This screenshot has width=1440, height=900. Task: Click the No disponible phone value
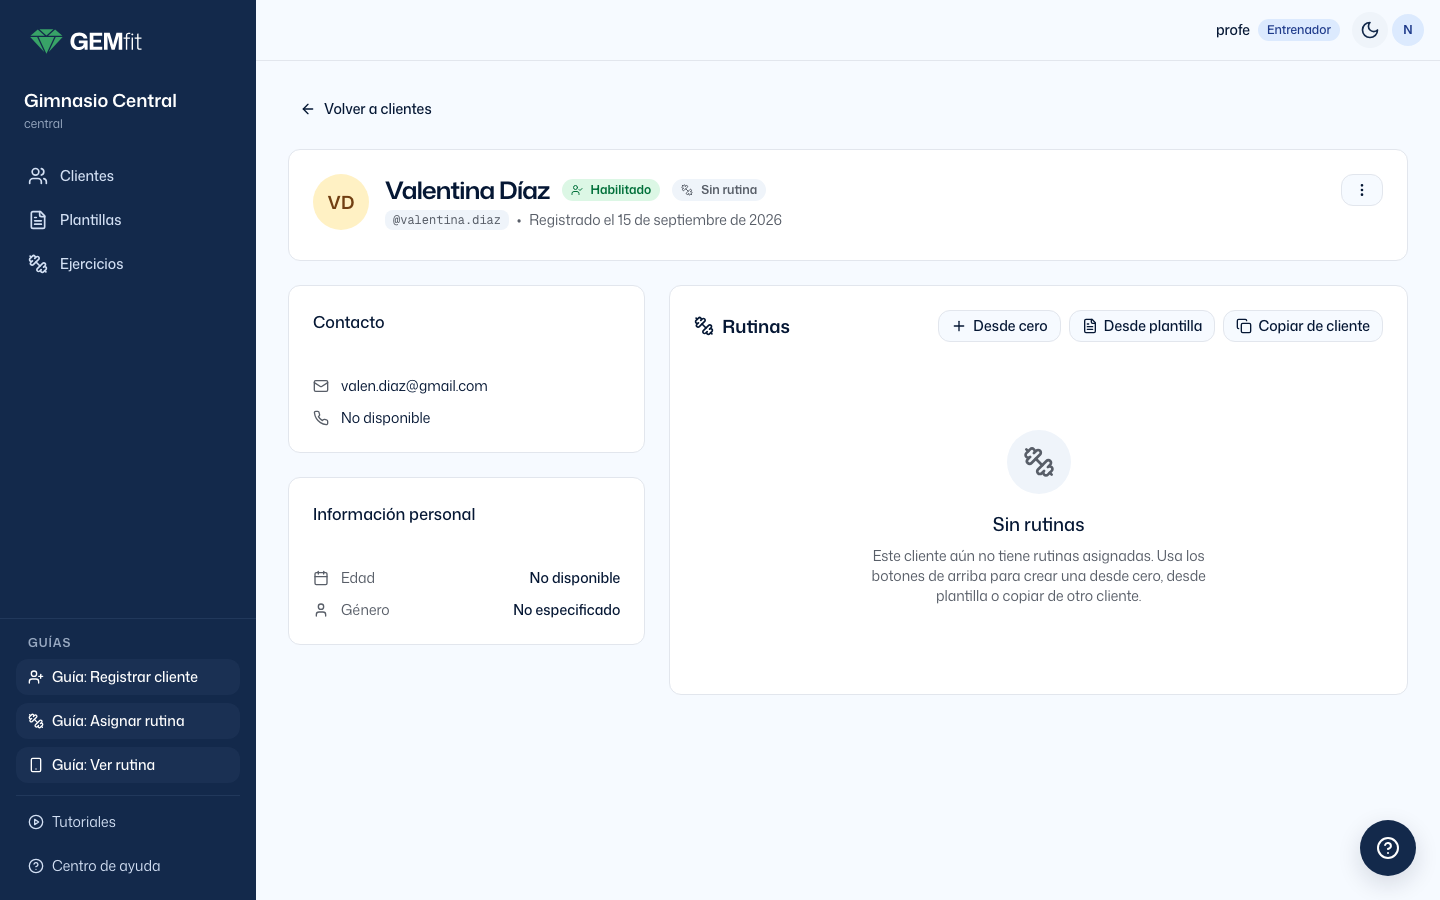(386, 418)
